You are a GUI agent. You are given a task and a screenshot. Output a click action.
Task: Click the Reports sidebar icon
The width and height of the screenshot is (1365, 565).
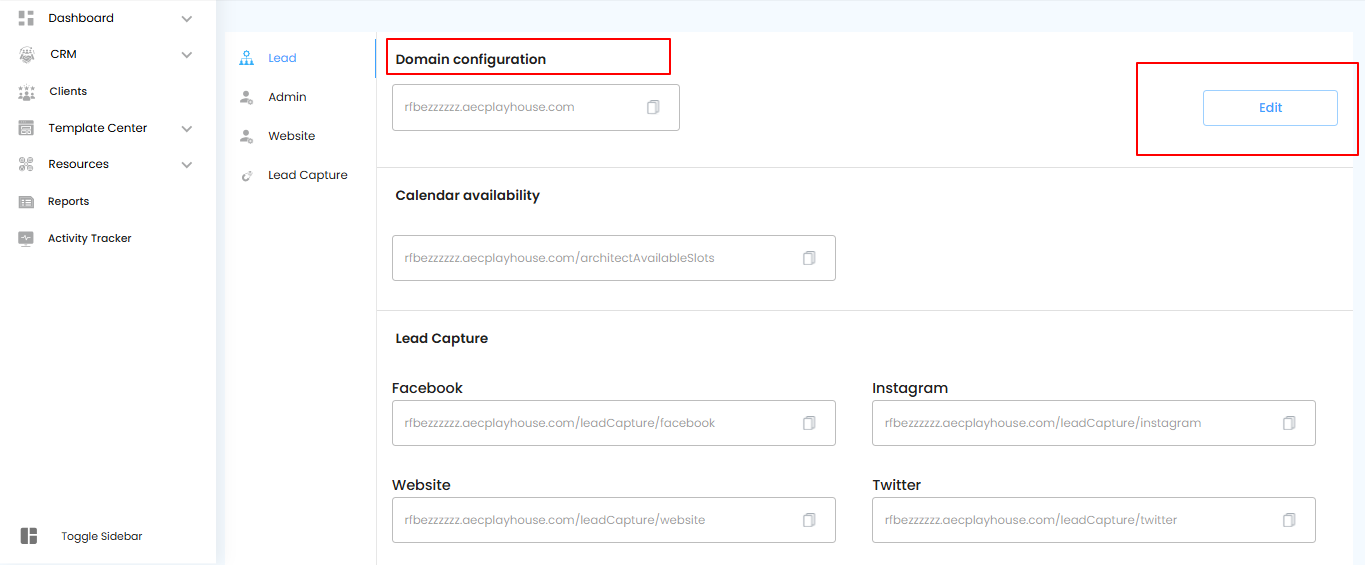[x=27, y=202]
